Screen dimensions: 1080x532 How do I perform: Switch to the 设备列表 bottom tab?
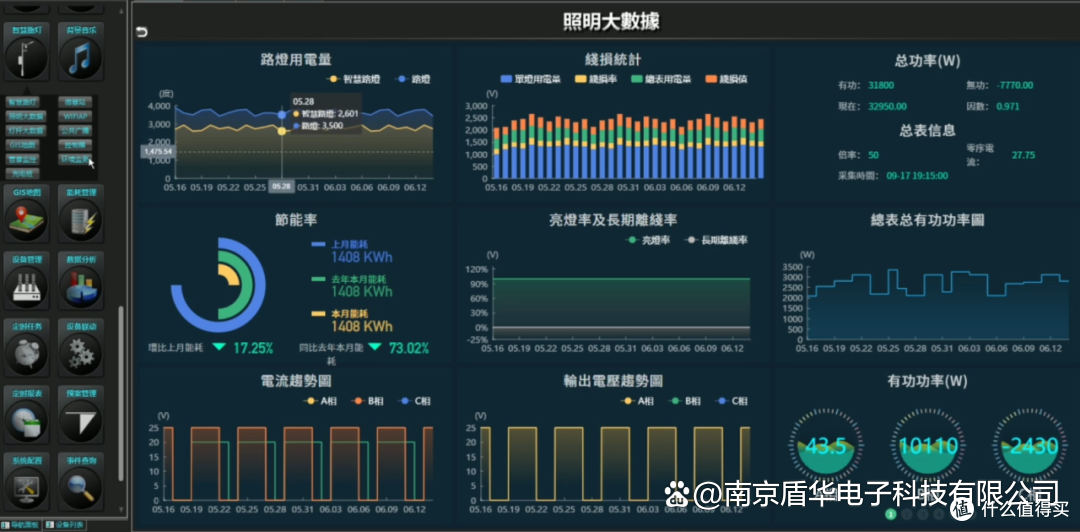click(66, 525)
